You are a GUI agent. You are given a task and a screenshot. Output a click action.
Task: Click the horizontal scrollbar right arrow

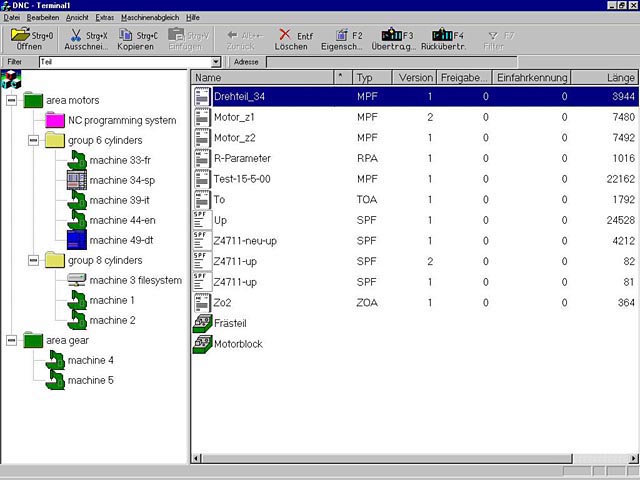click(634, 458)
